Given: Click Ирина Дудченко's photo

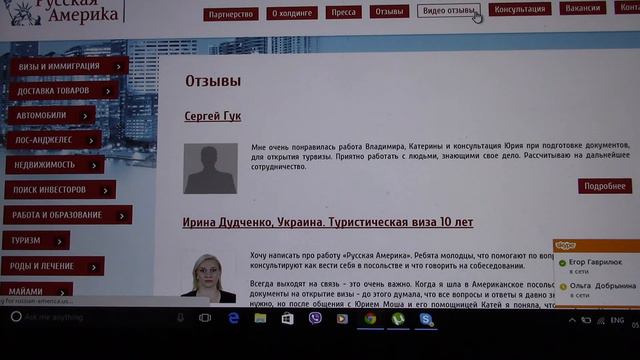Looking at the screenshot, I should pyautogui.click(x=209, y=278).
